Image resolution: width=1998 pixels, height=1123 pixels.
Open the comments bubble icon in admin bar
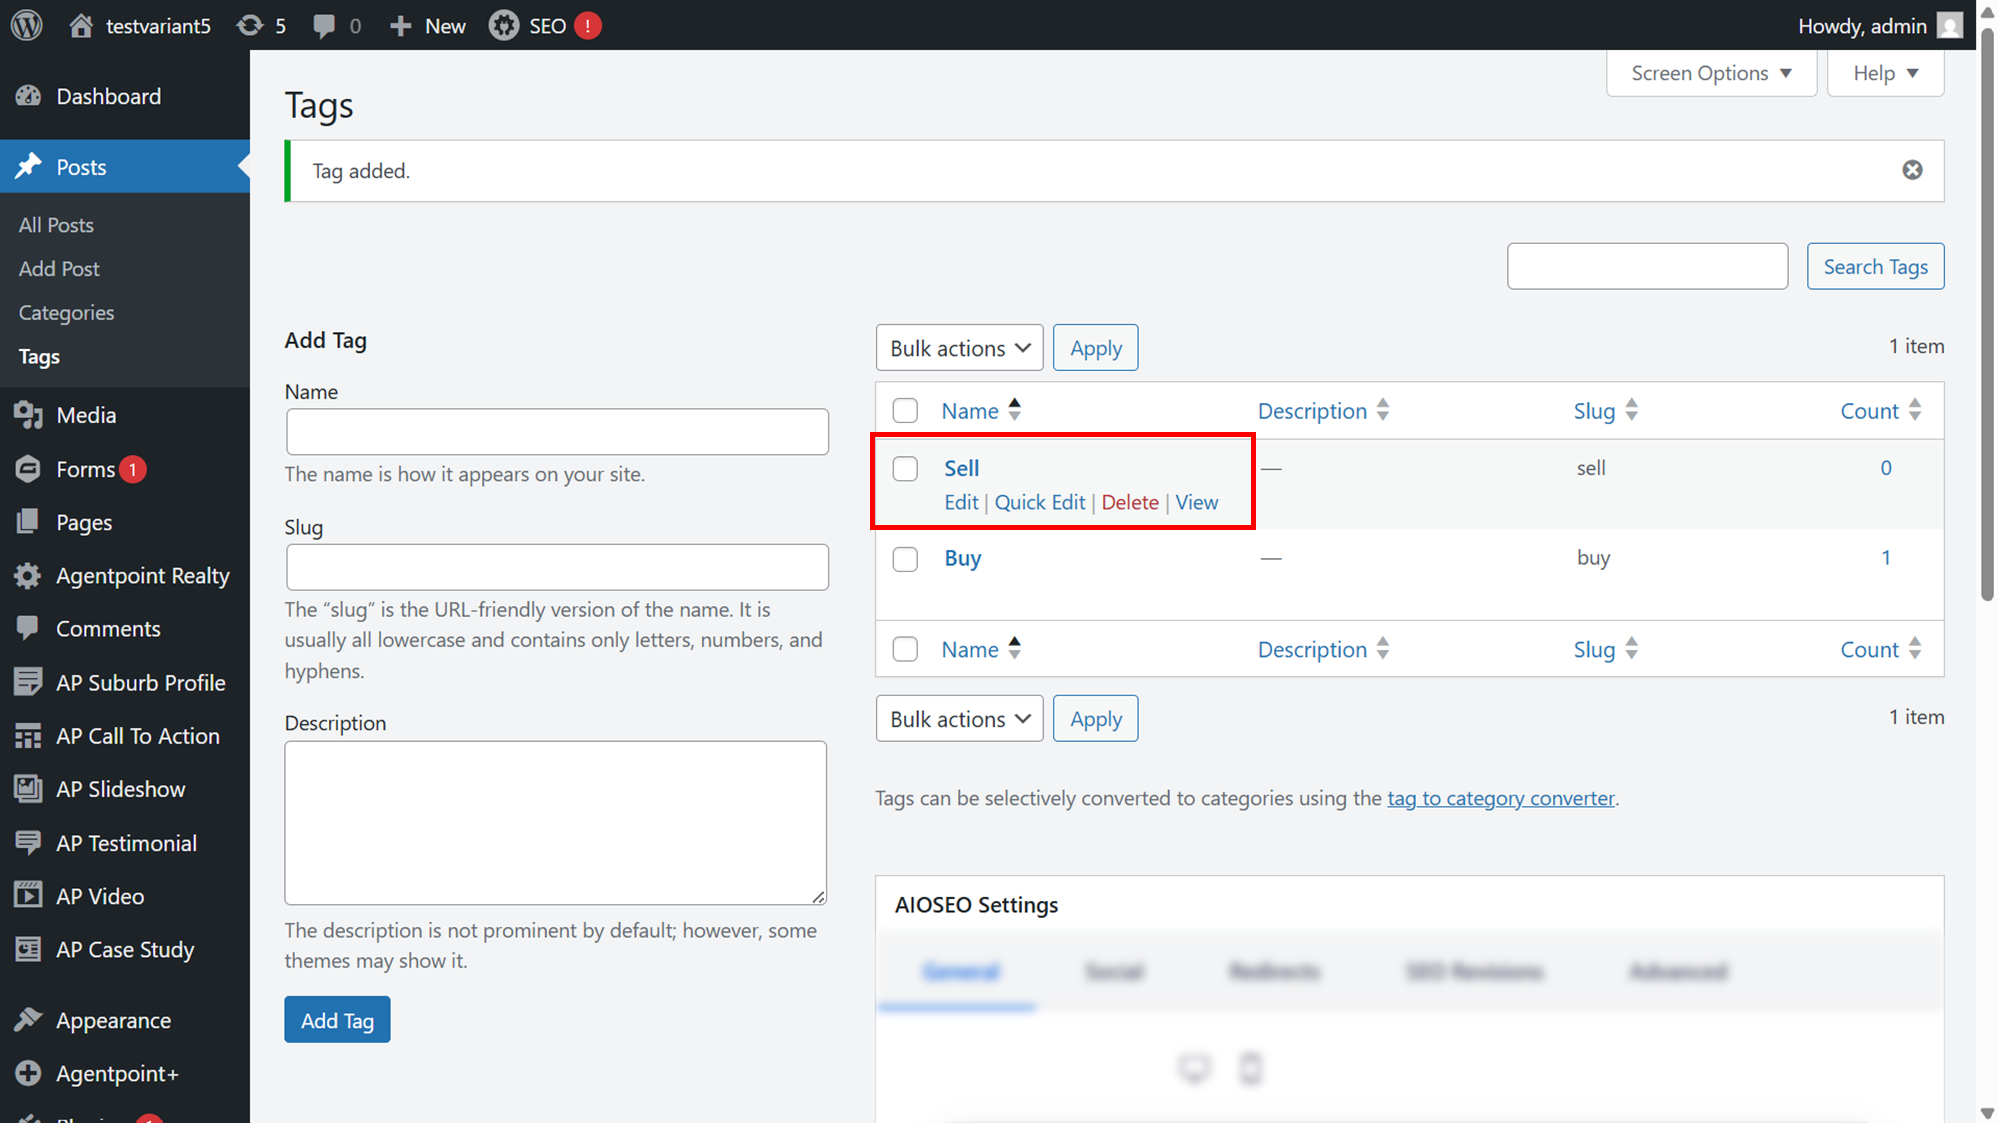[x=323, y=26]
